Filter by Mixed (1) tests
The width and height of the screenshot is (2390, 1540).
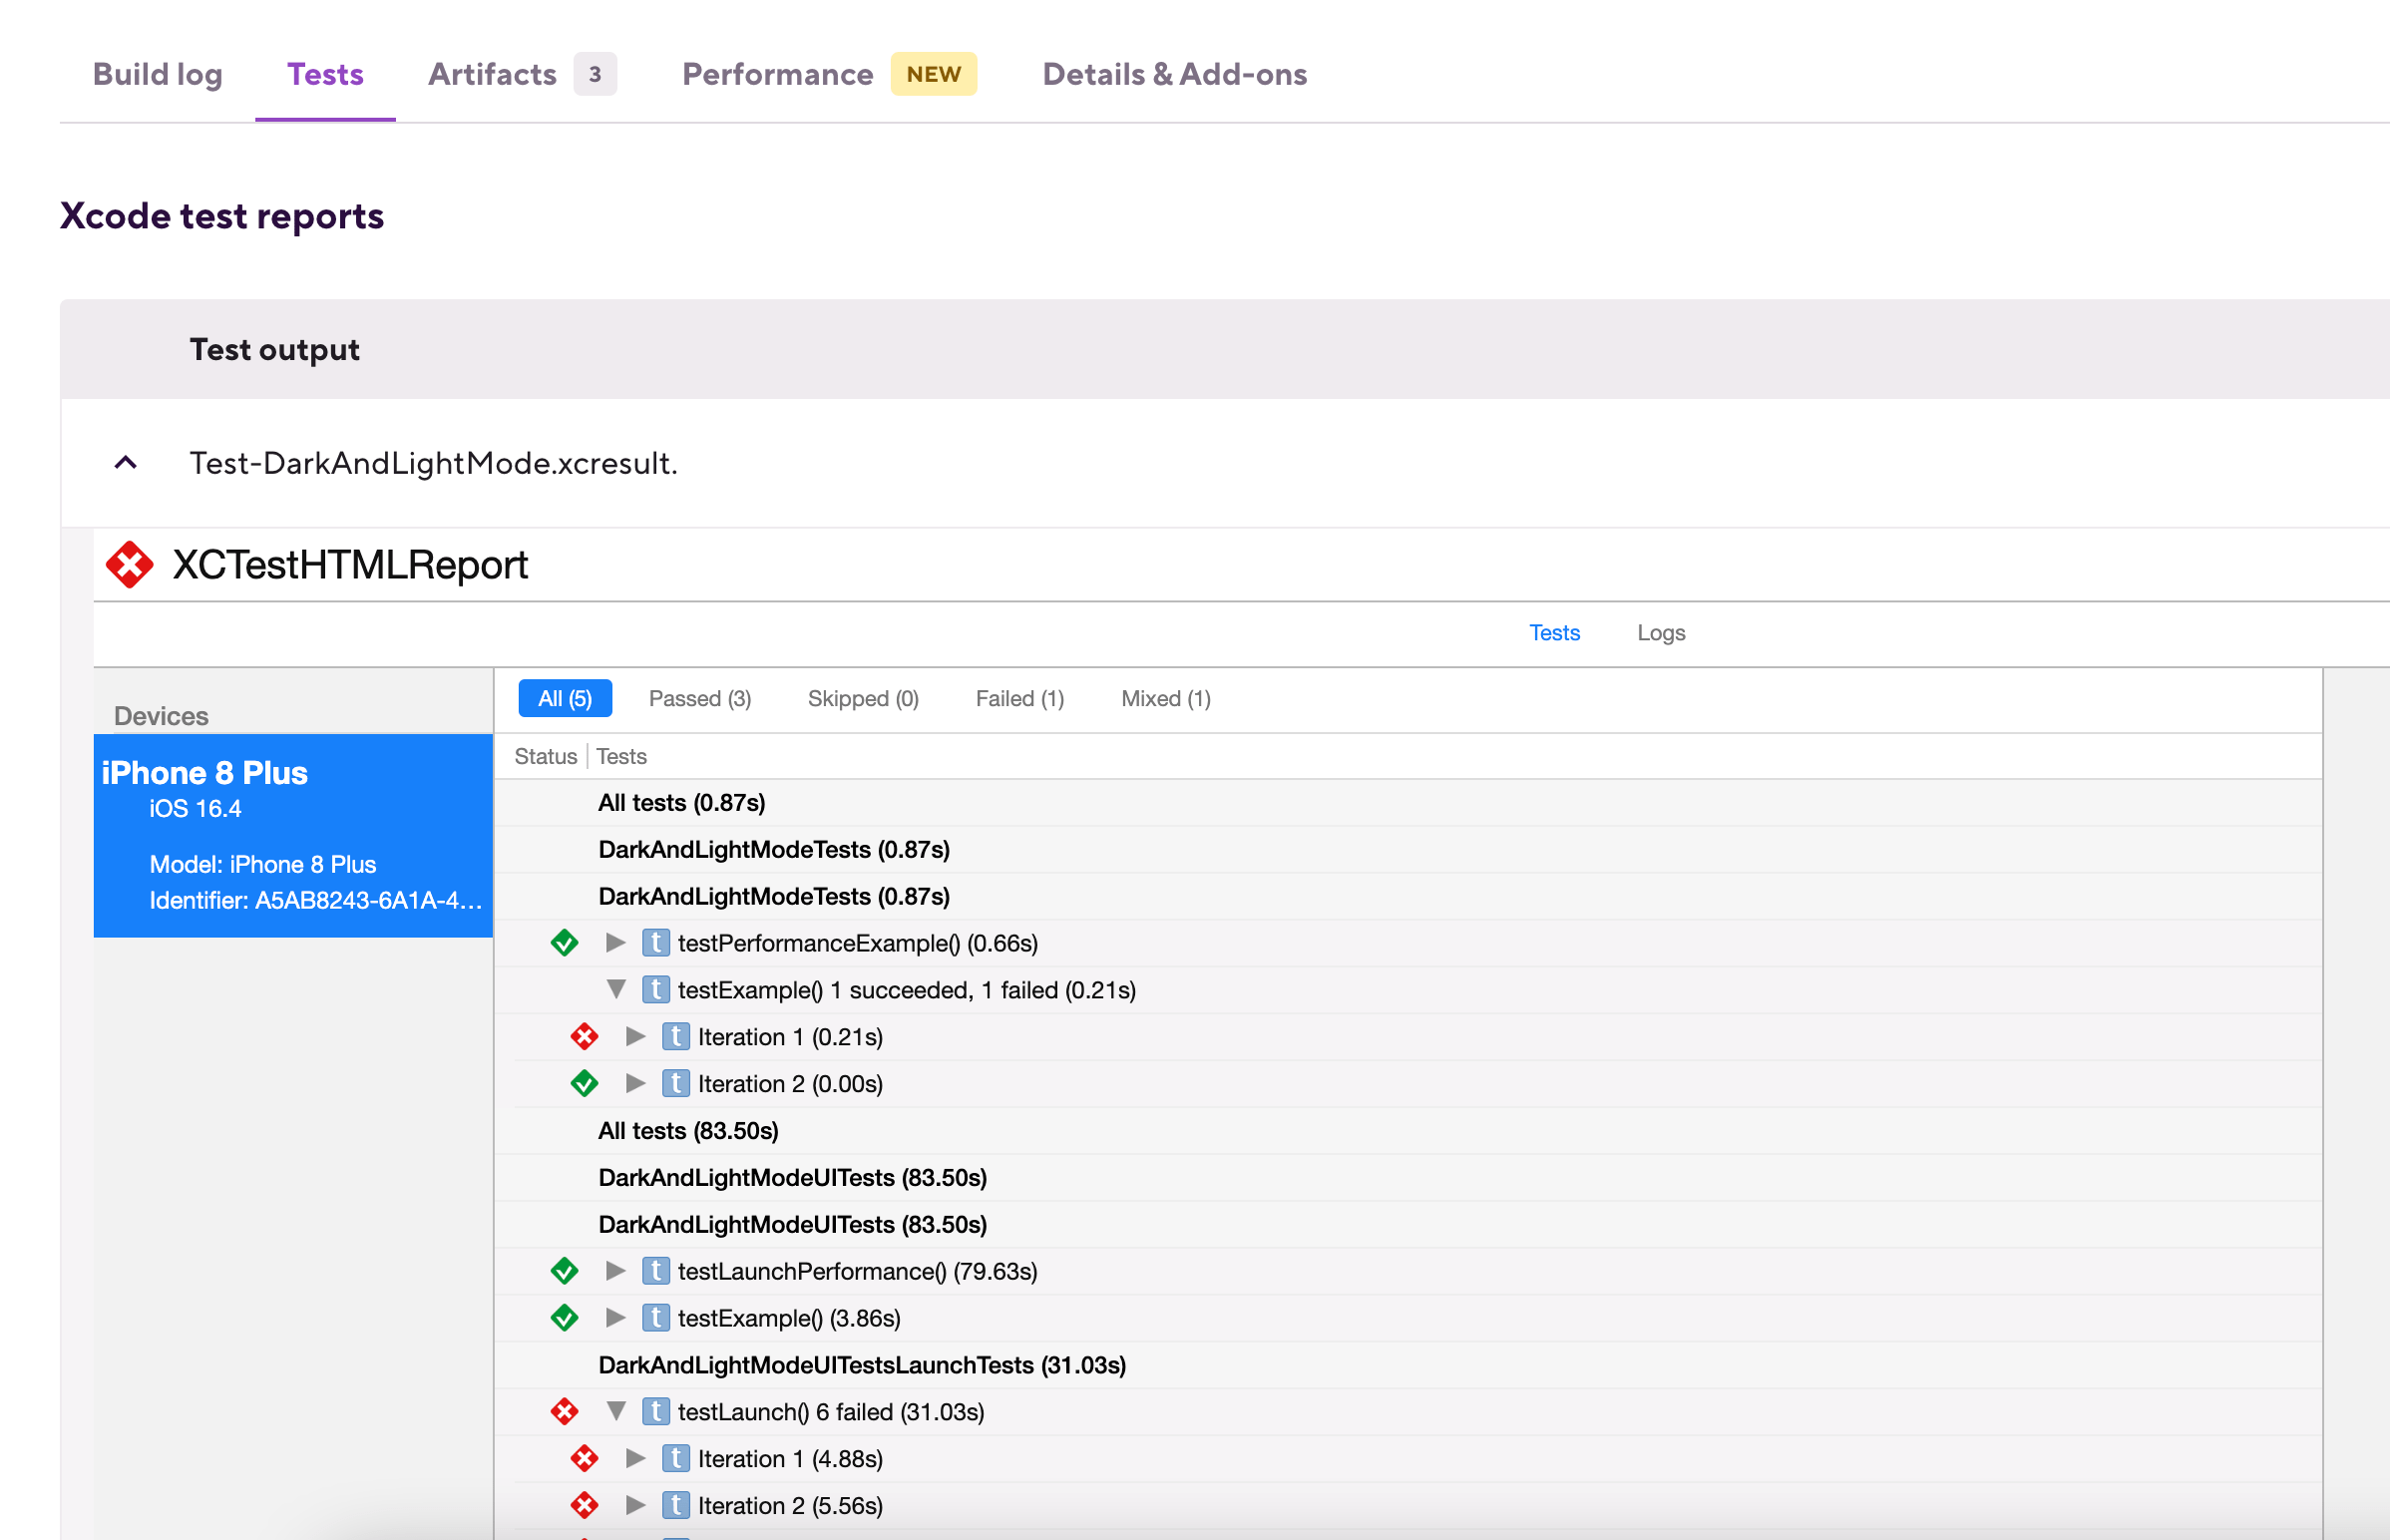pyautogui.click(x=1165, y=699)
